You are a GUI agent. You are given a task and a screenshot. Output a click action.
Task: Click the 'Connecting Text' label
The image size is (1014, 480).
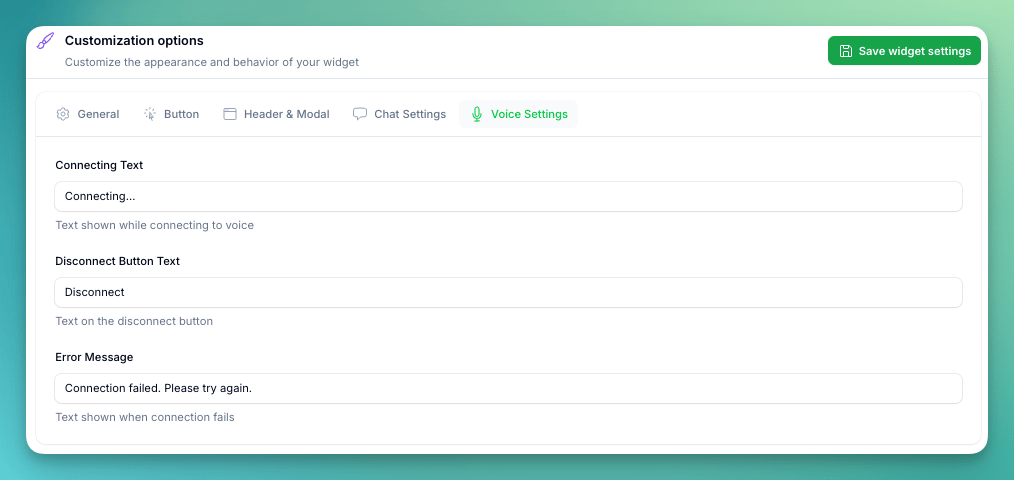click(99, 165)
